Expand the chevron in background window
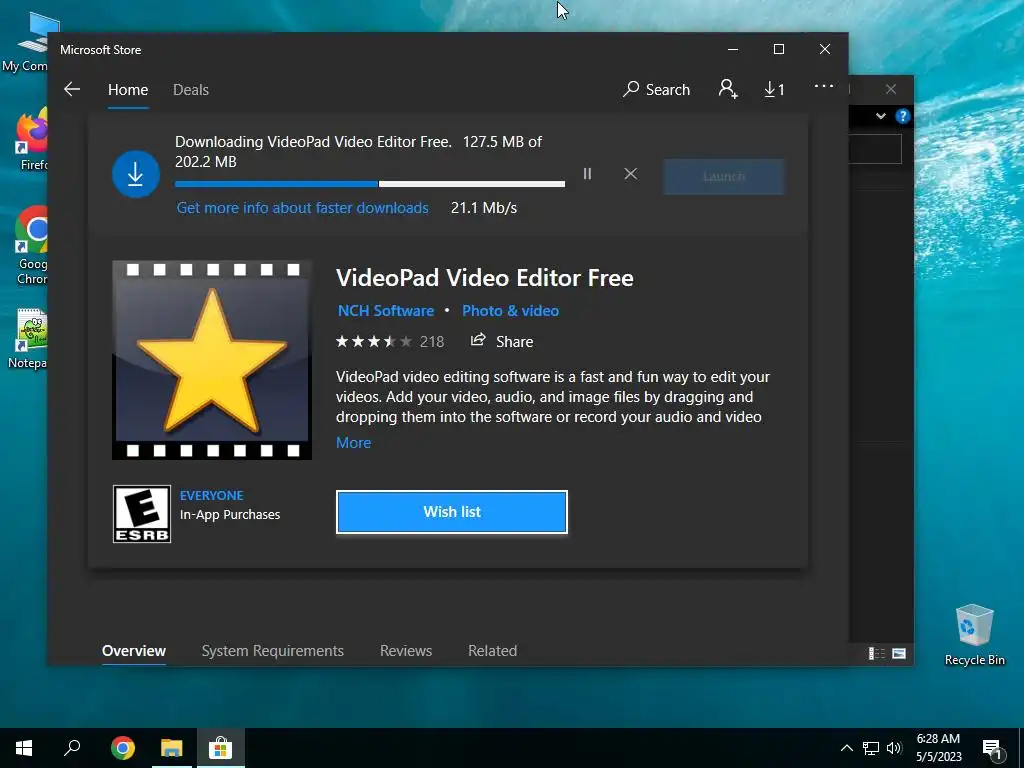 click(880, 116)
